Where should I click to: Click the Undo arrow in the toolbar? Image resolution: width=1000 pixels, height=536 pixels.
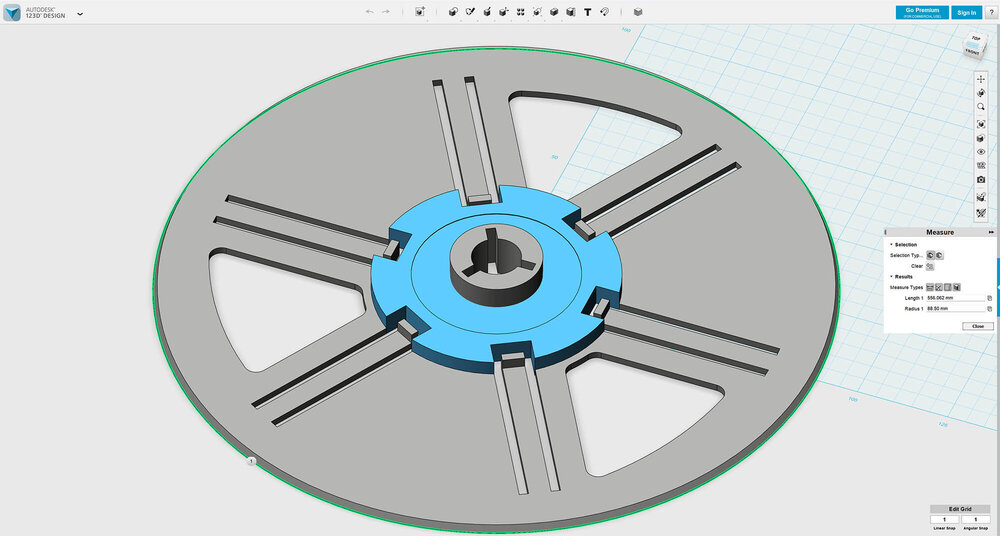tap(370, 12)
